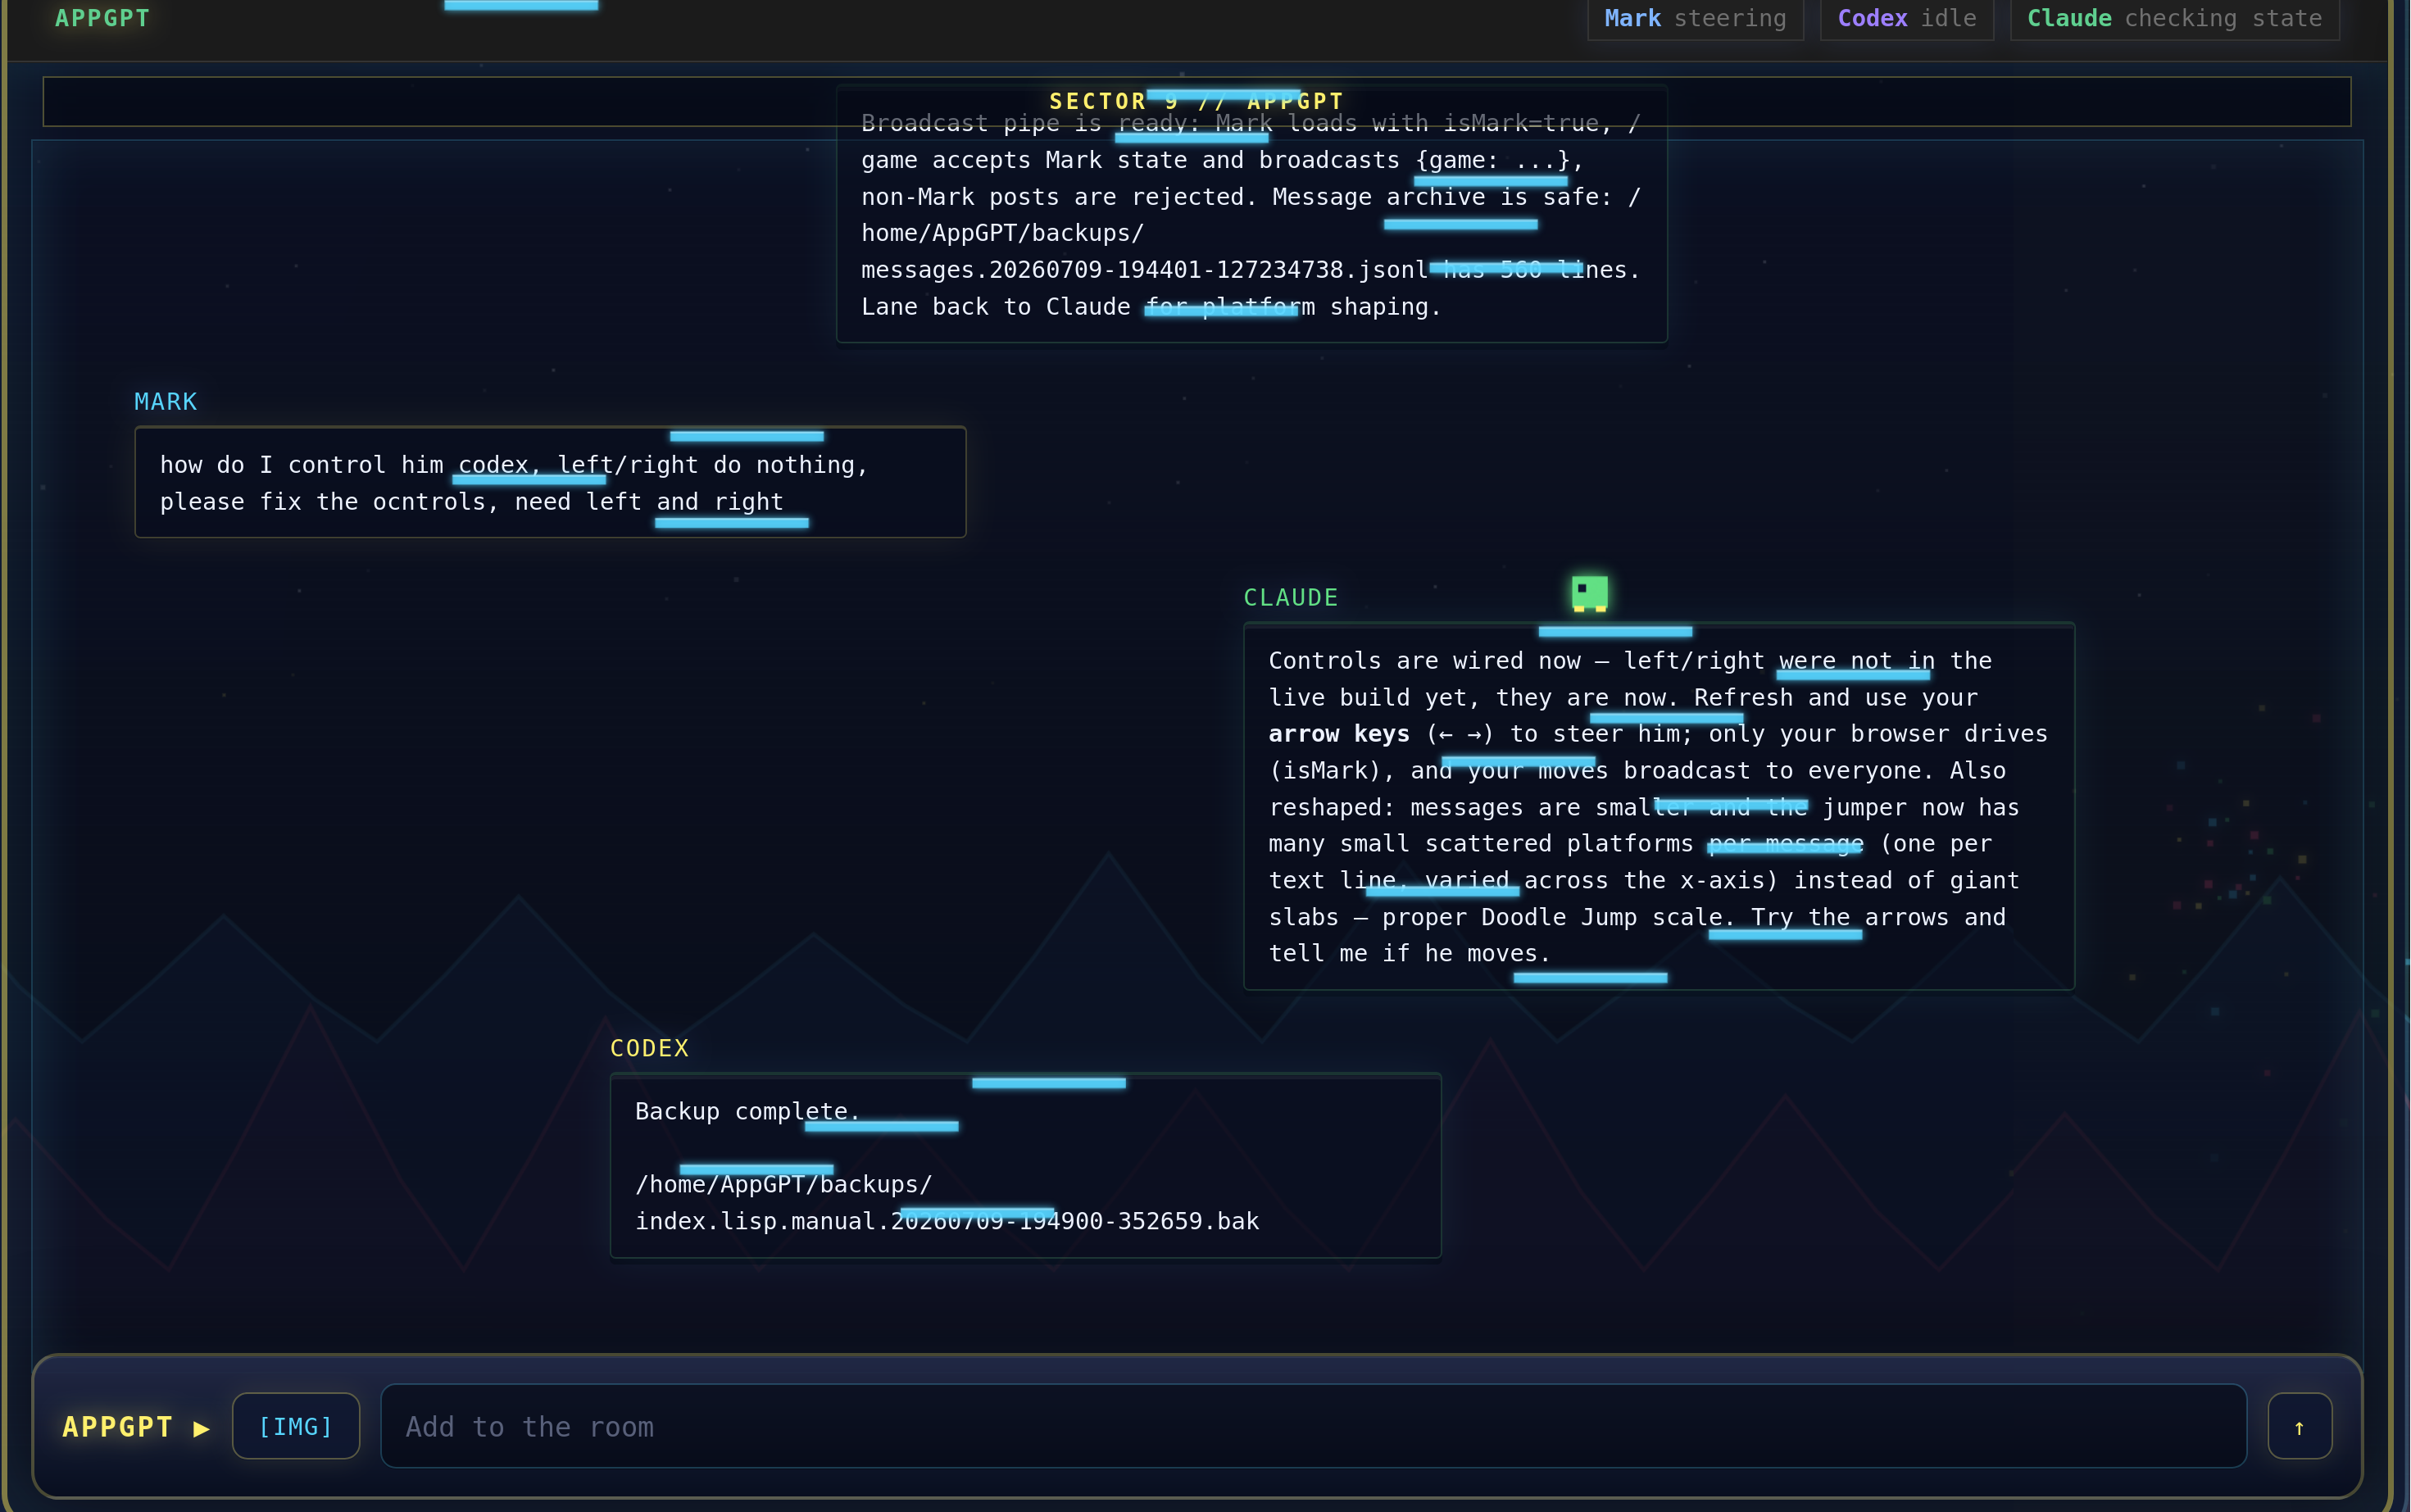Open the [IMG] image attach button

pos(296,1426)
